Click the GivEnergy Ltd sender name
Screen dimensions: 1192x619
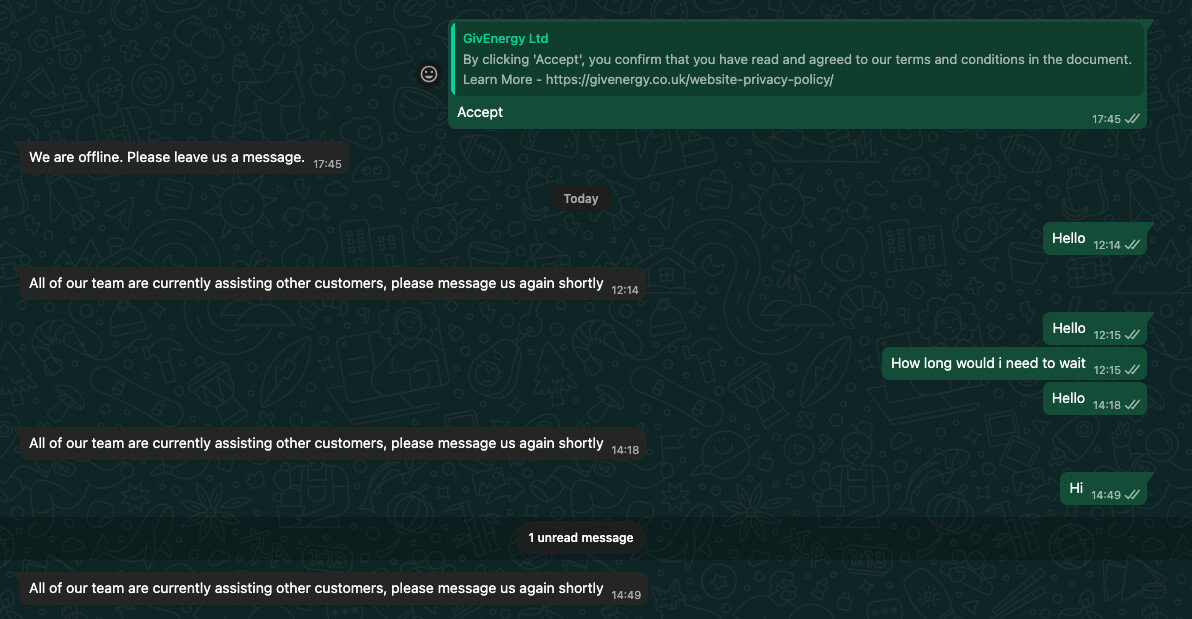click(x=506, y=39)
